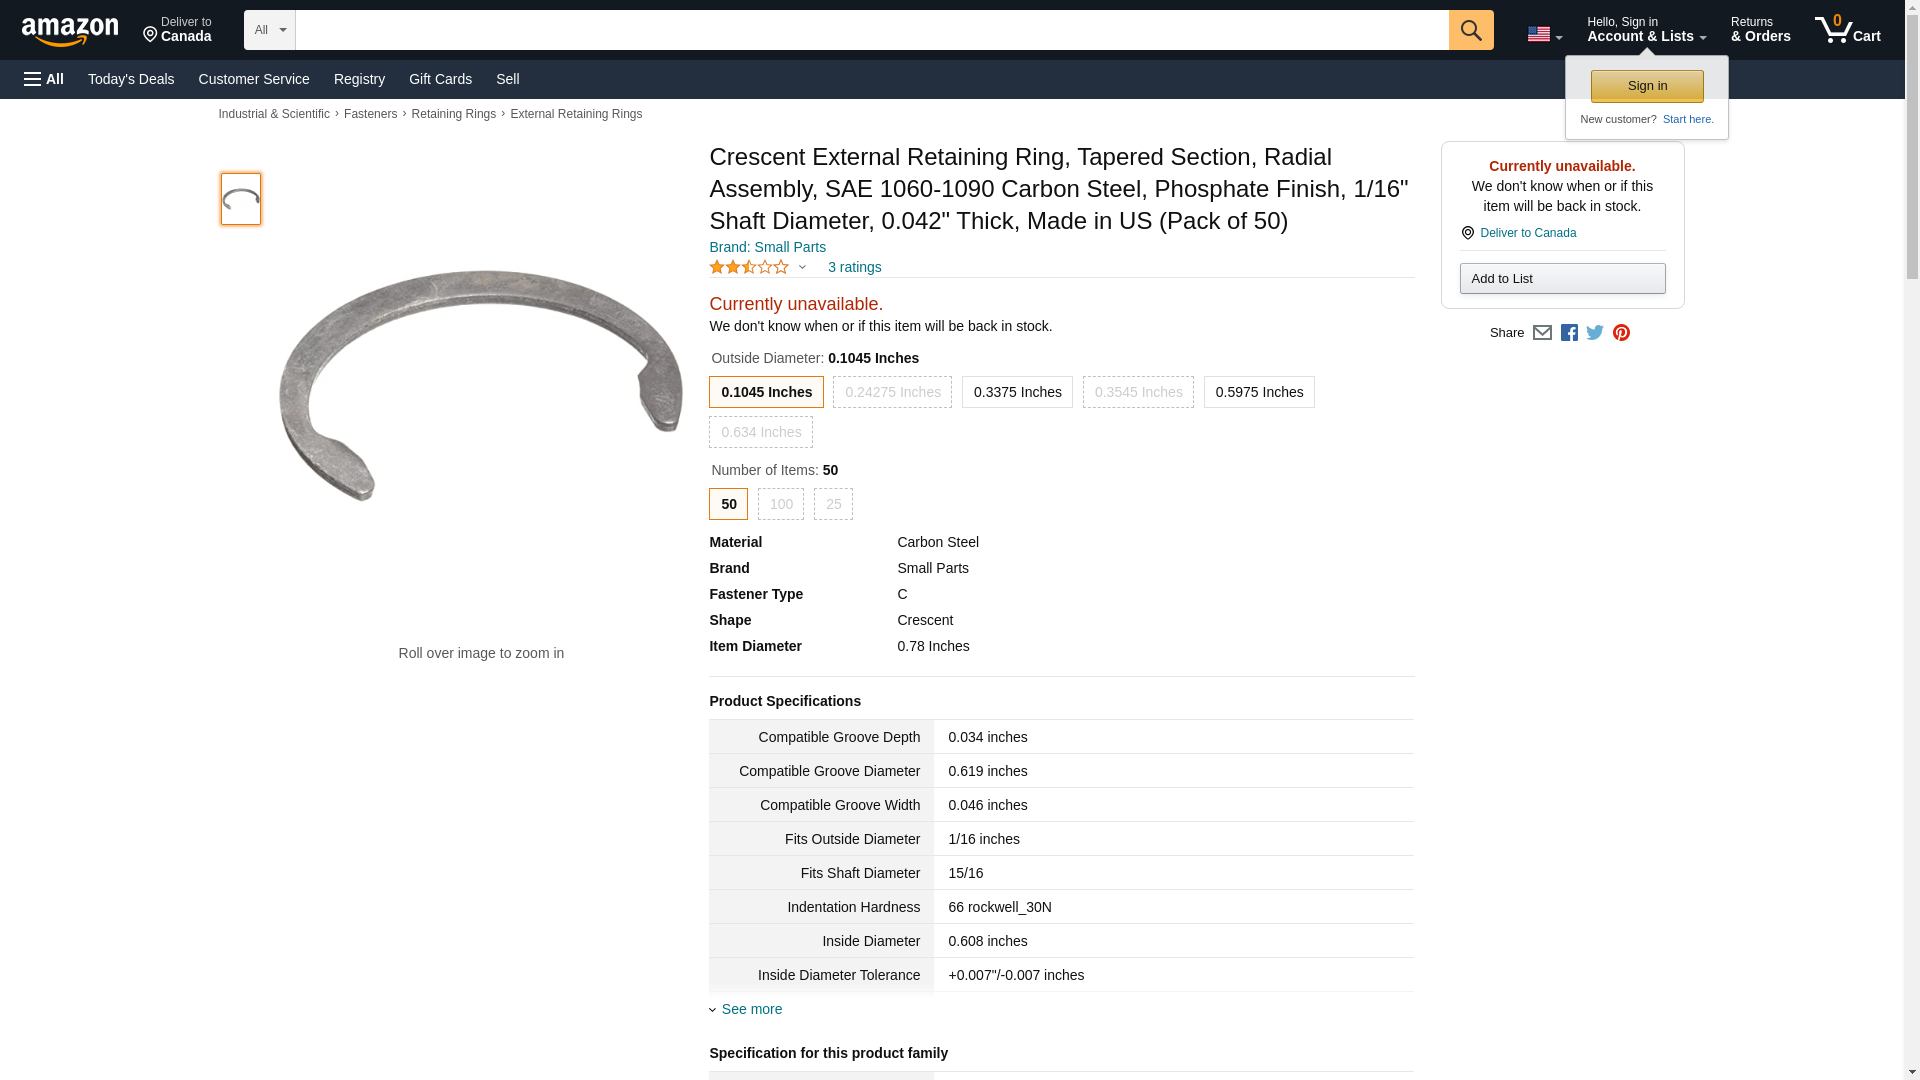Go to Gift Cards menu item
Viewport: 1920px width, 1080px height.
click(440, 79)
